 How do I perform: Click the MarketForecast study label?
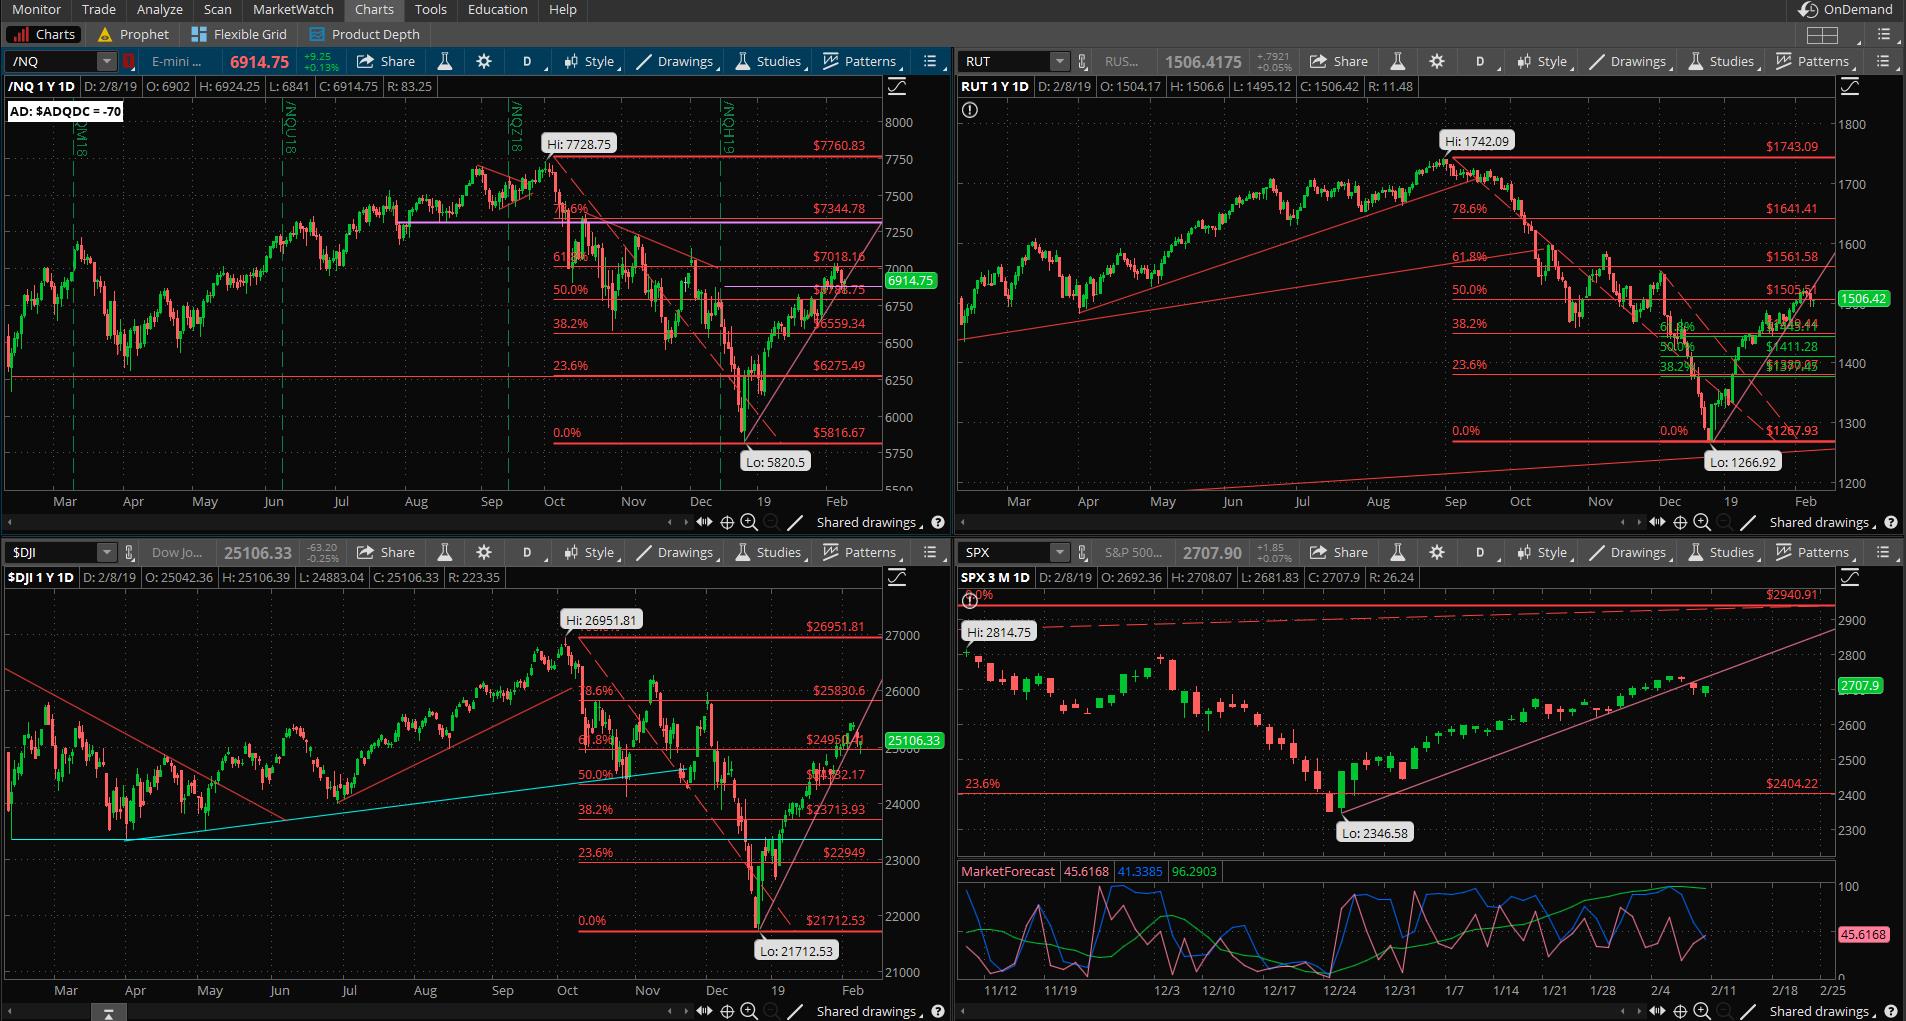[x=1008, y=871]
